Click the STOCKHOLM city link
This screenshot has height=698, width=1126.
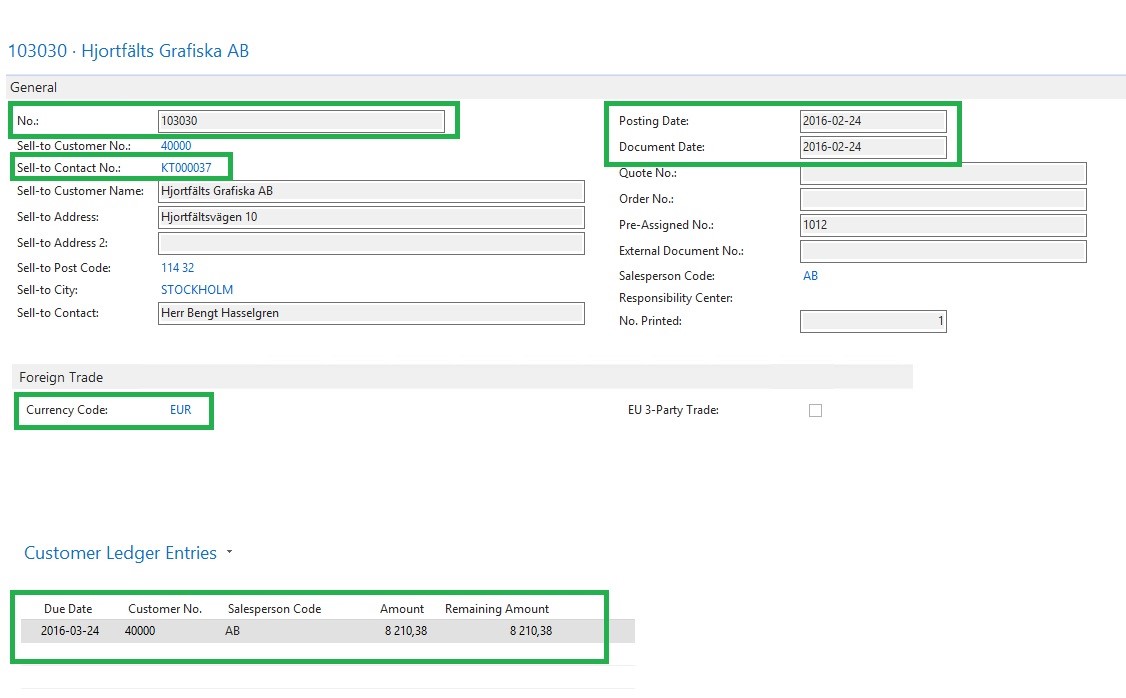click(197, 290)
